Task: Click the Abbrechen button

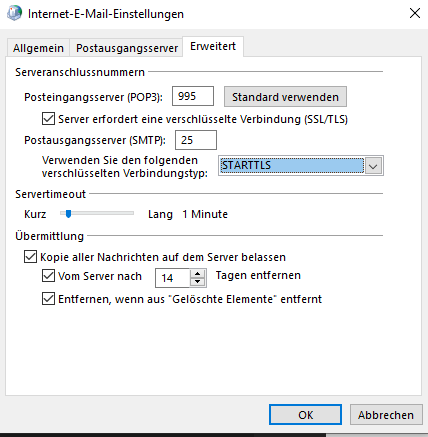Action: (x=386, y=415)
